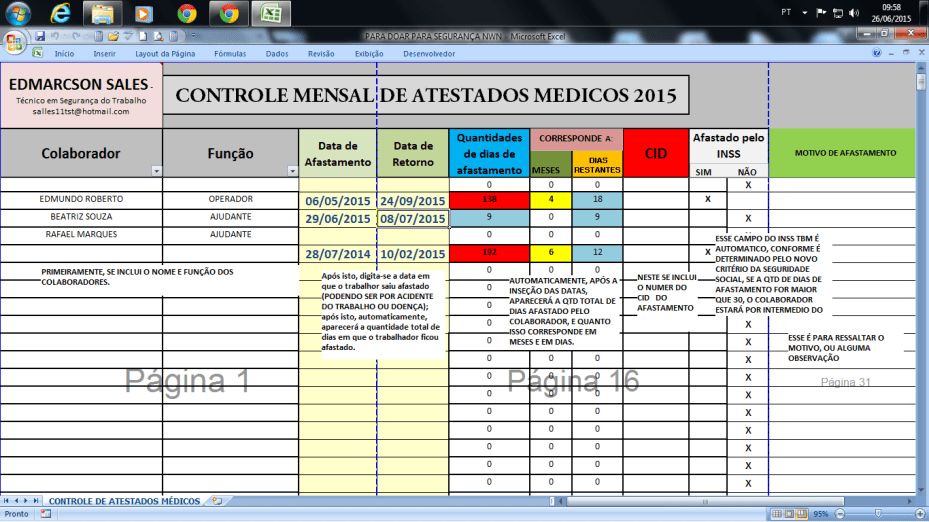Image resolution: width=929 pixels, height=522 pixels.
Task: Open the Excel help question mark
Action: pyautogui.click(x=876, y=53)
